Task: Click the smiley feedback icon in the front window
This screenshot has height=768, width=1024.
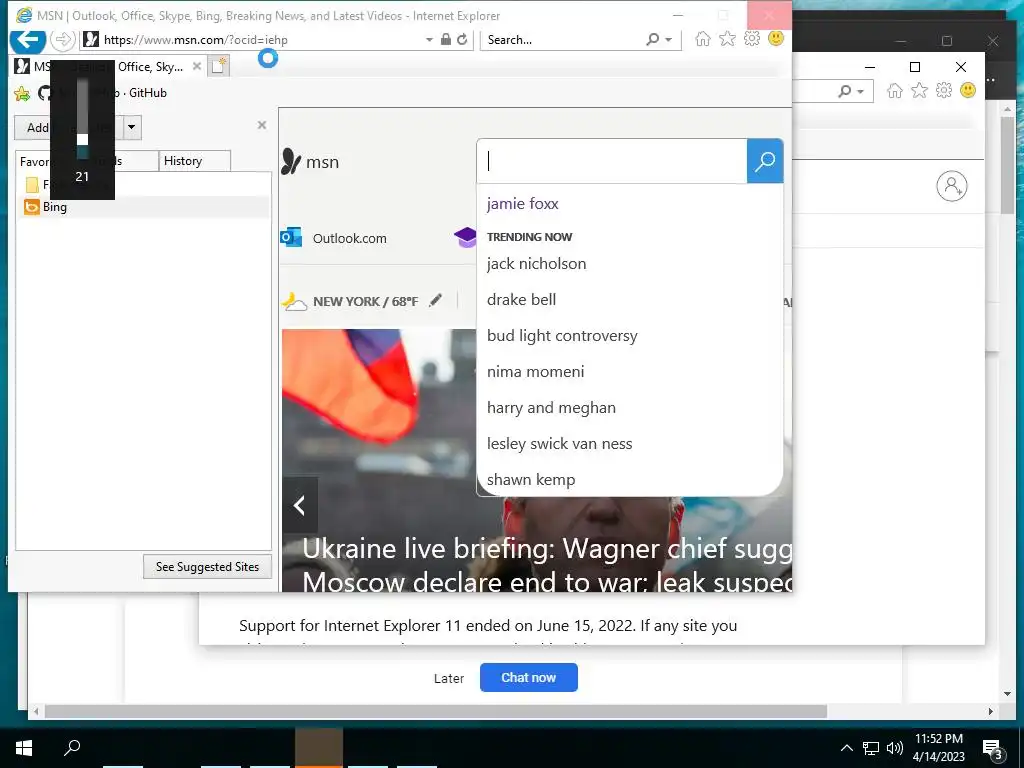Action: (x=776, y=39)
